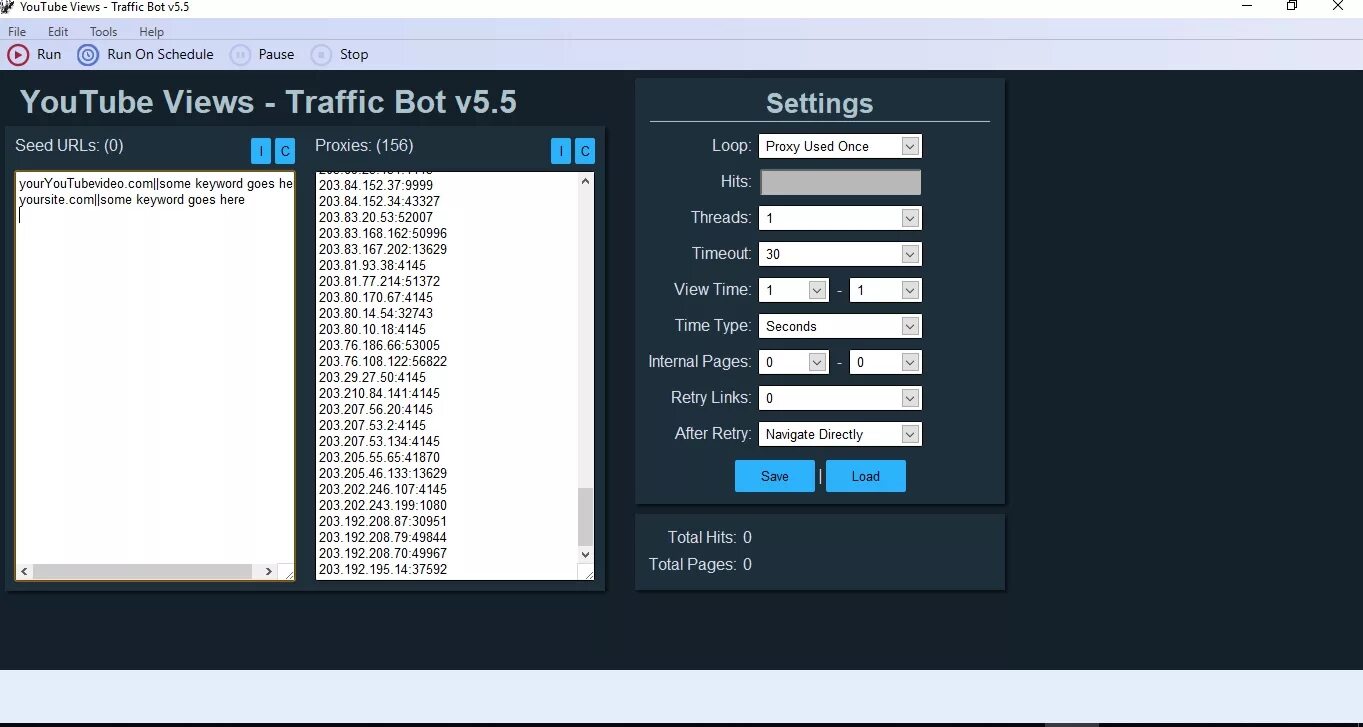This screenshot has width=1363, height=727.
Task: Select proxy 203.83.167.202:13629
Action: [x=383, y=249]
